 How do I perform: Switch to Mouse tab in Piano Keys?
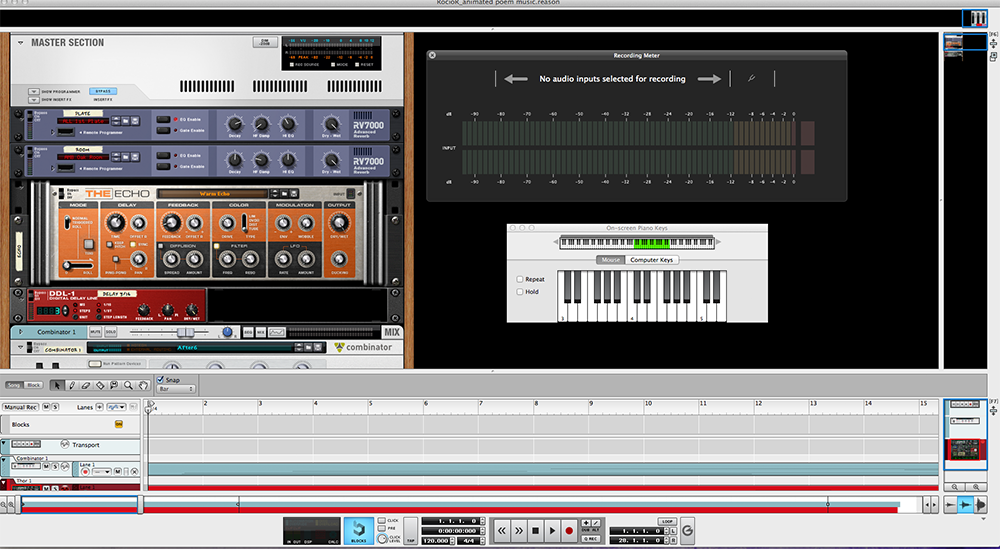pos(610,260)
